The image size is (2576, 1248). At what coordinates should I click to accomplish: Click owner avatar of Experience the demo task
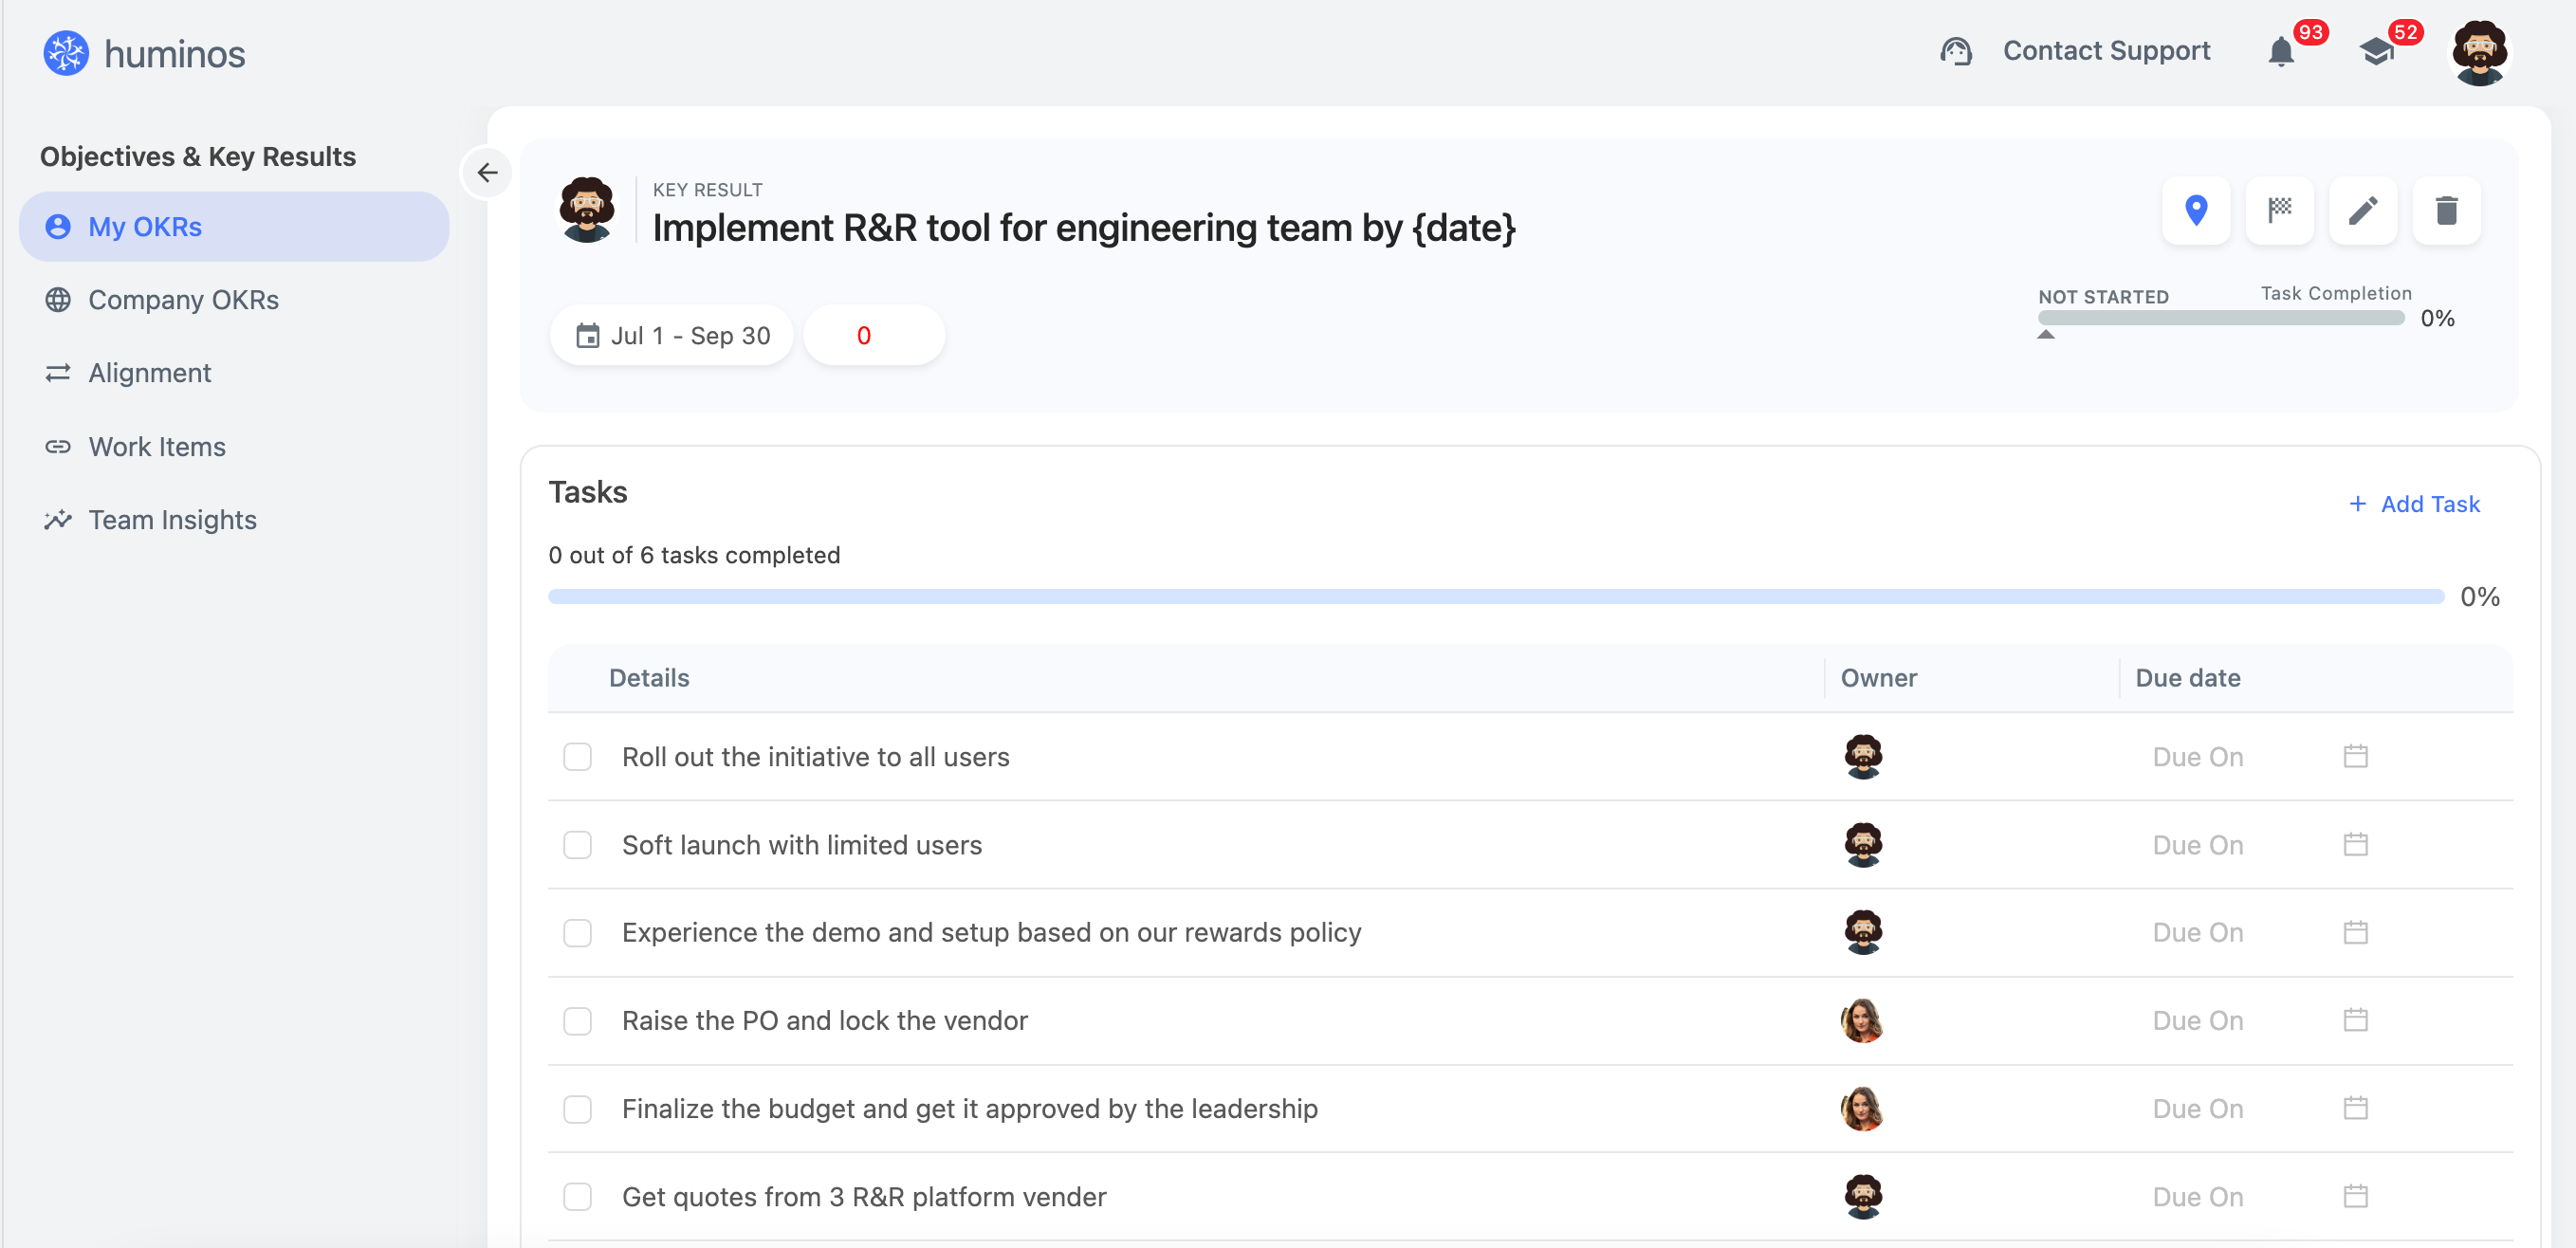1863,932
